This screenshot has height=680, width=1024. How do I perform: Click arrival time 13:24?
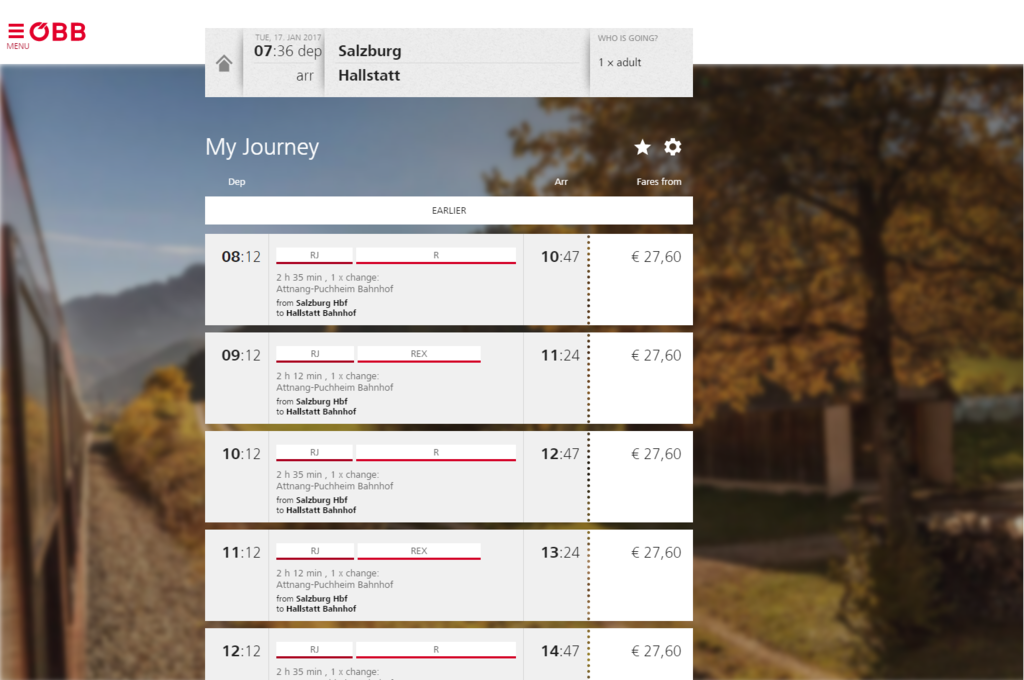point(560,553)
